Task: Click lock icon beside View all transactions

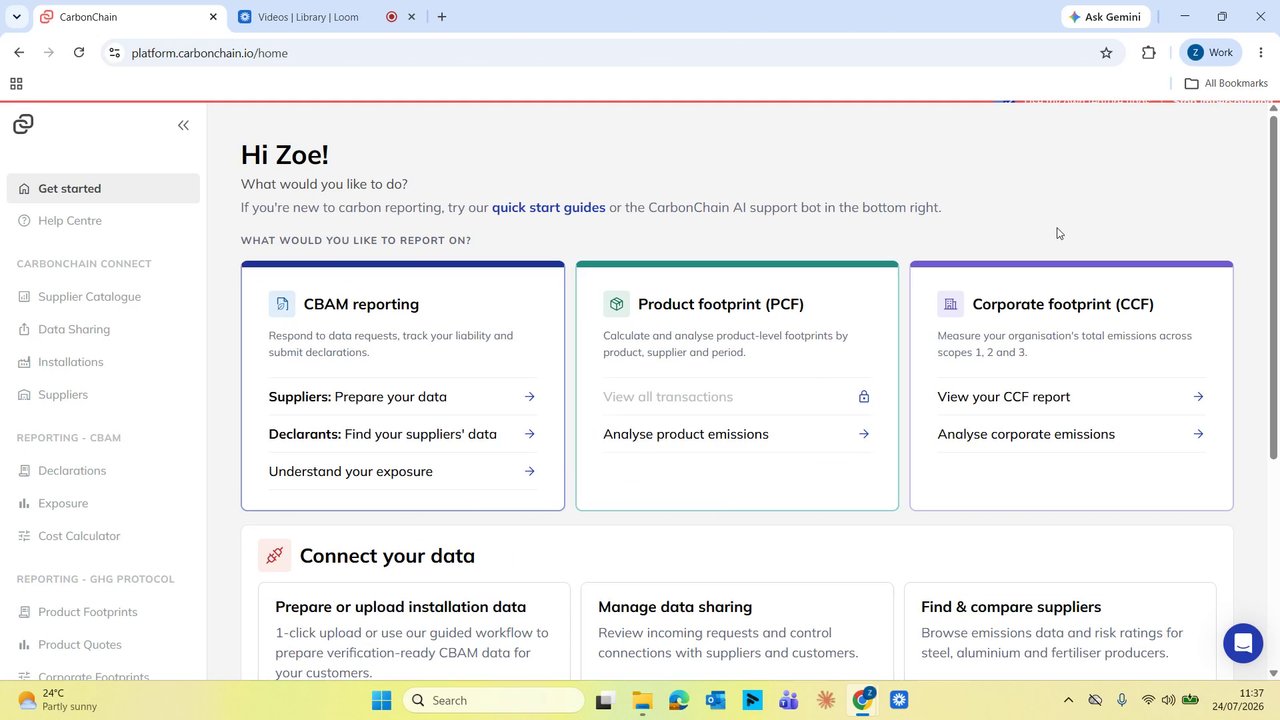Action: click(x=864, y=397)
